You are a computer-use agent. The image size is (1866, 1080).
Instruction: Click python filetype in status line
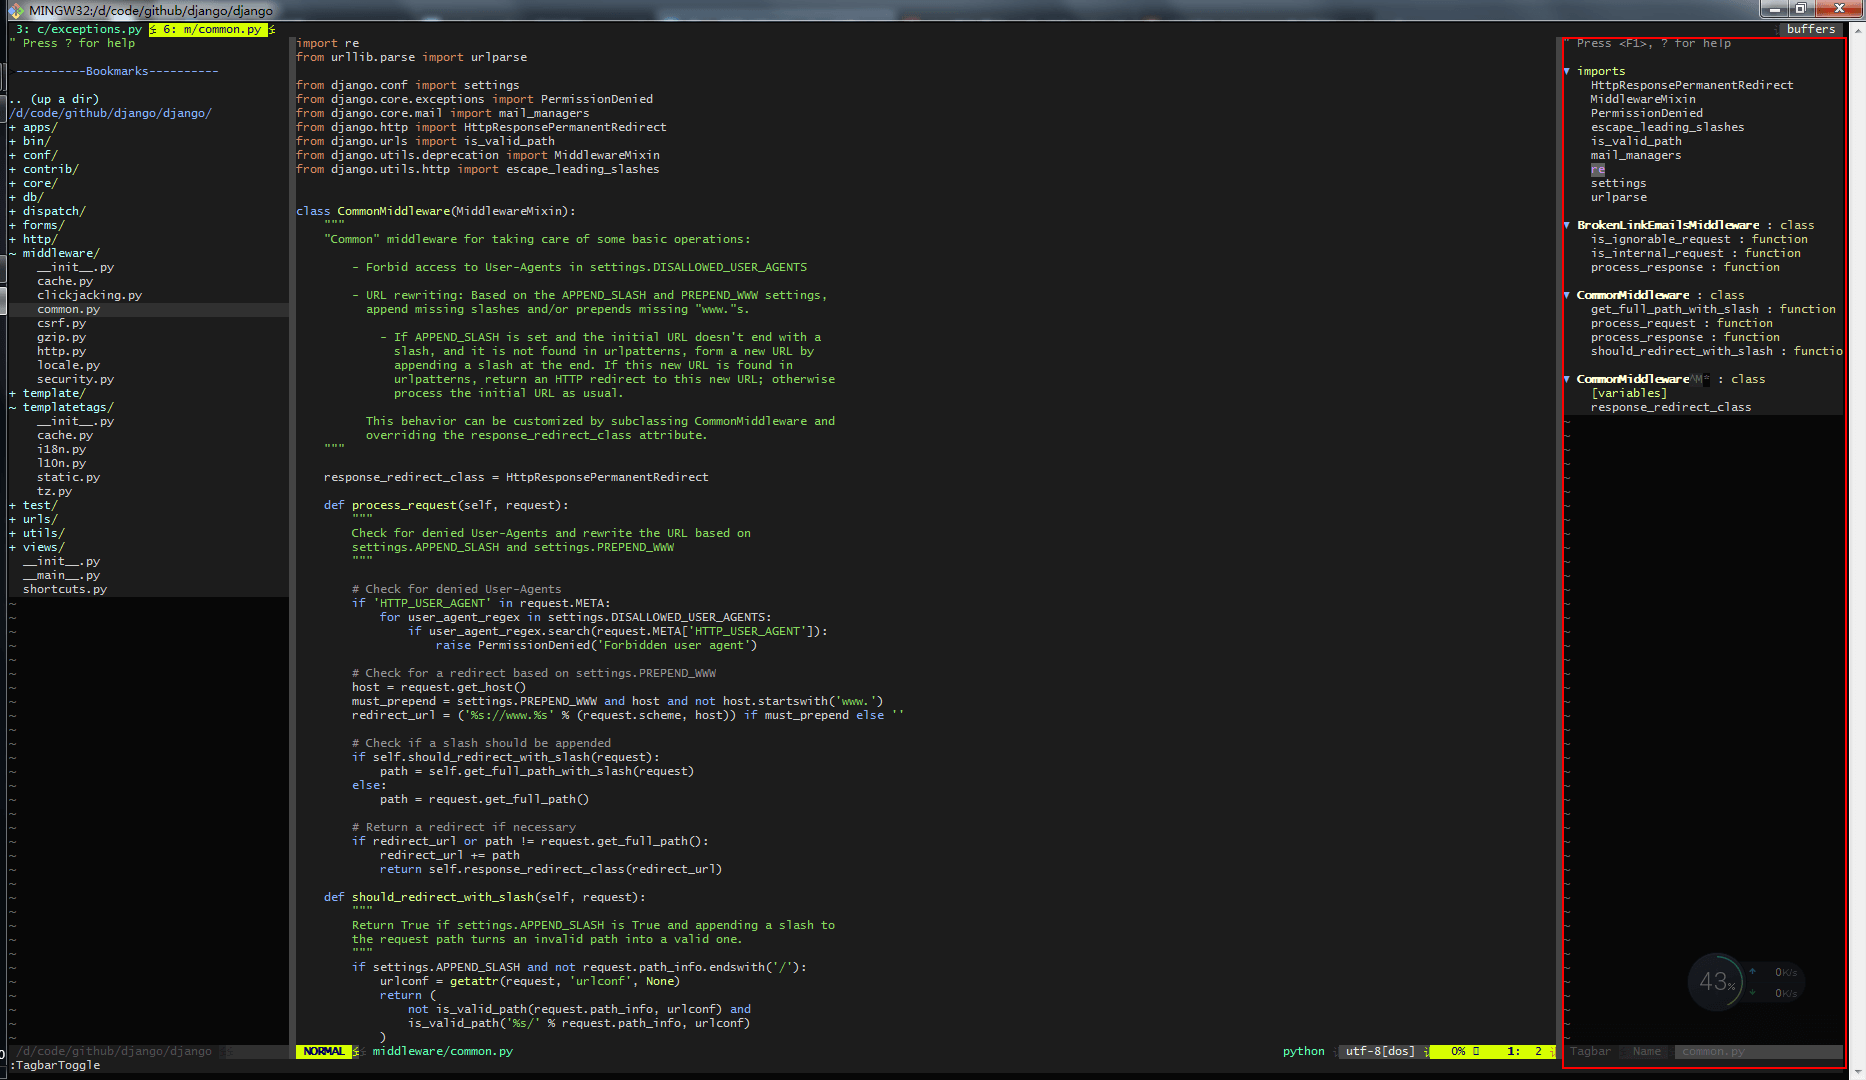point(1303,1051)
